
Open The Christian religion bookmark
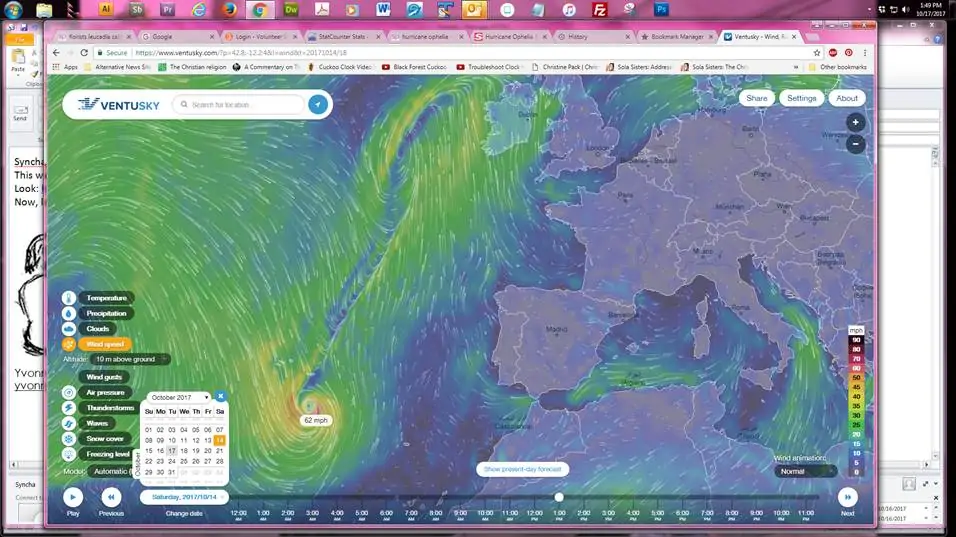(192, 67)
